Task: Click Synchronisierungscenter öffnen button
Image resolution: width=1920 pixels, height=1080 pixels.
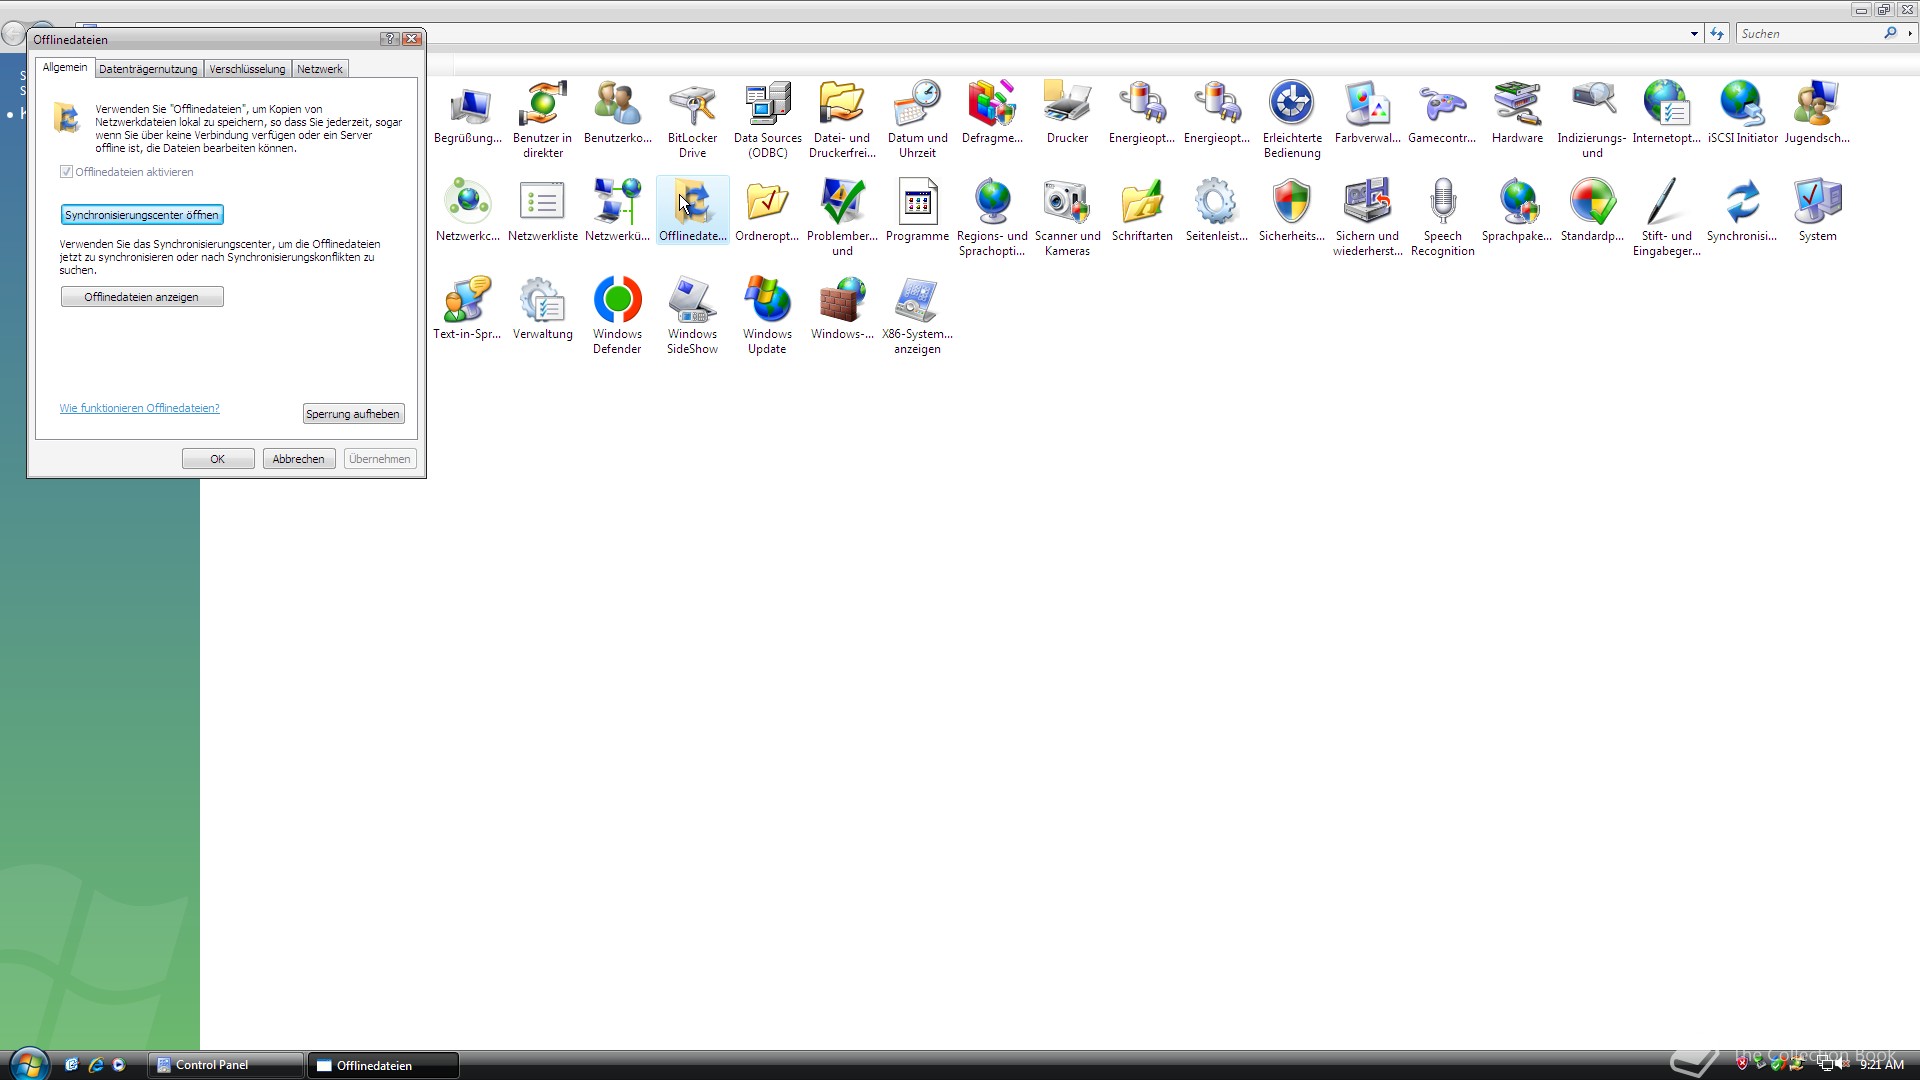Action: pyautogui.click(x=142, y=215)
